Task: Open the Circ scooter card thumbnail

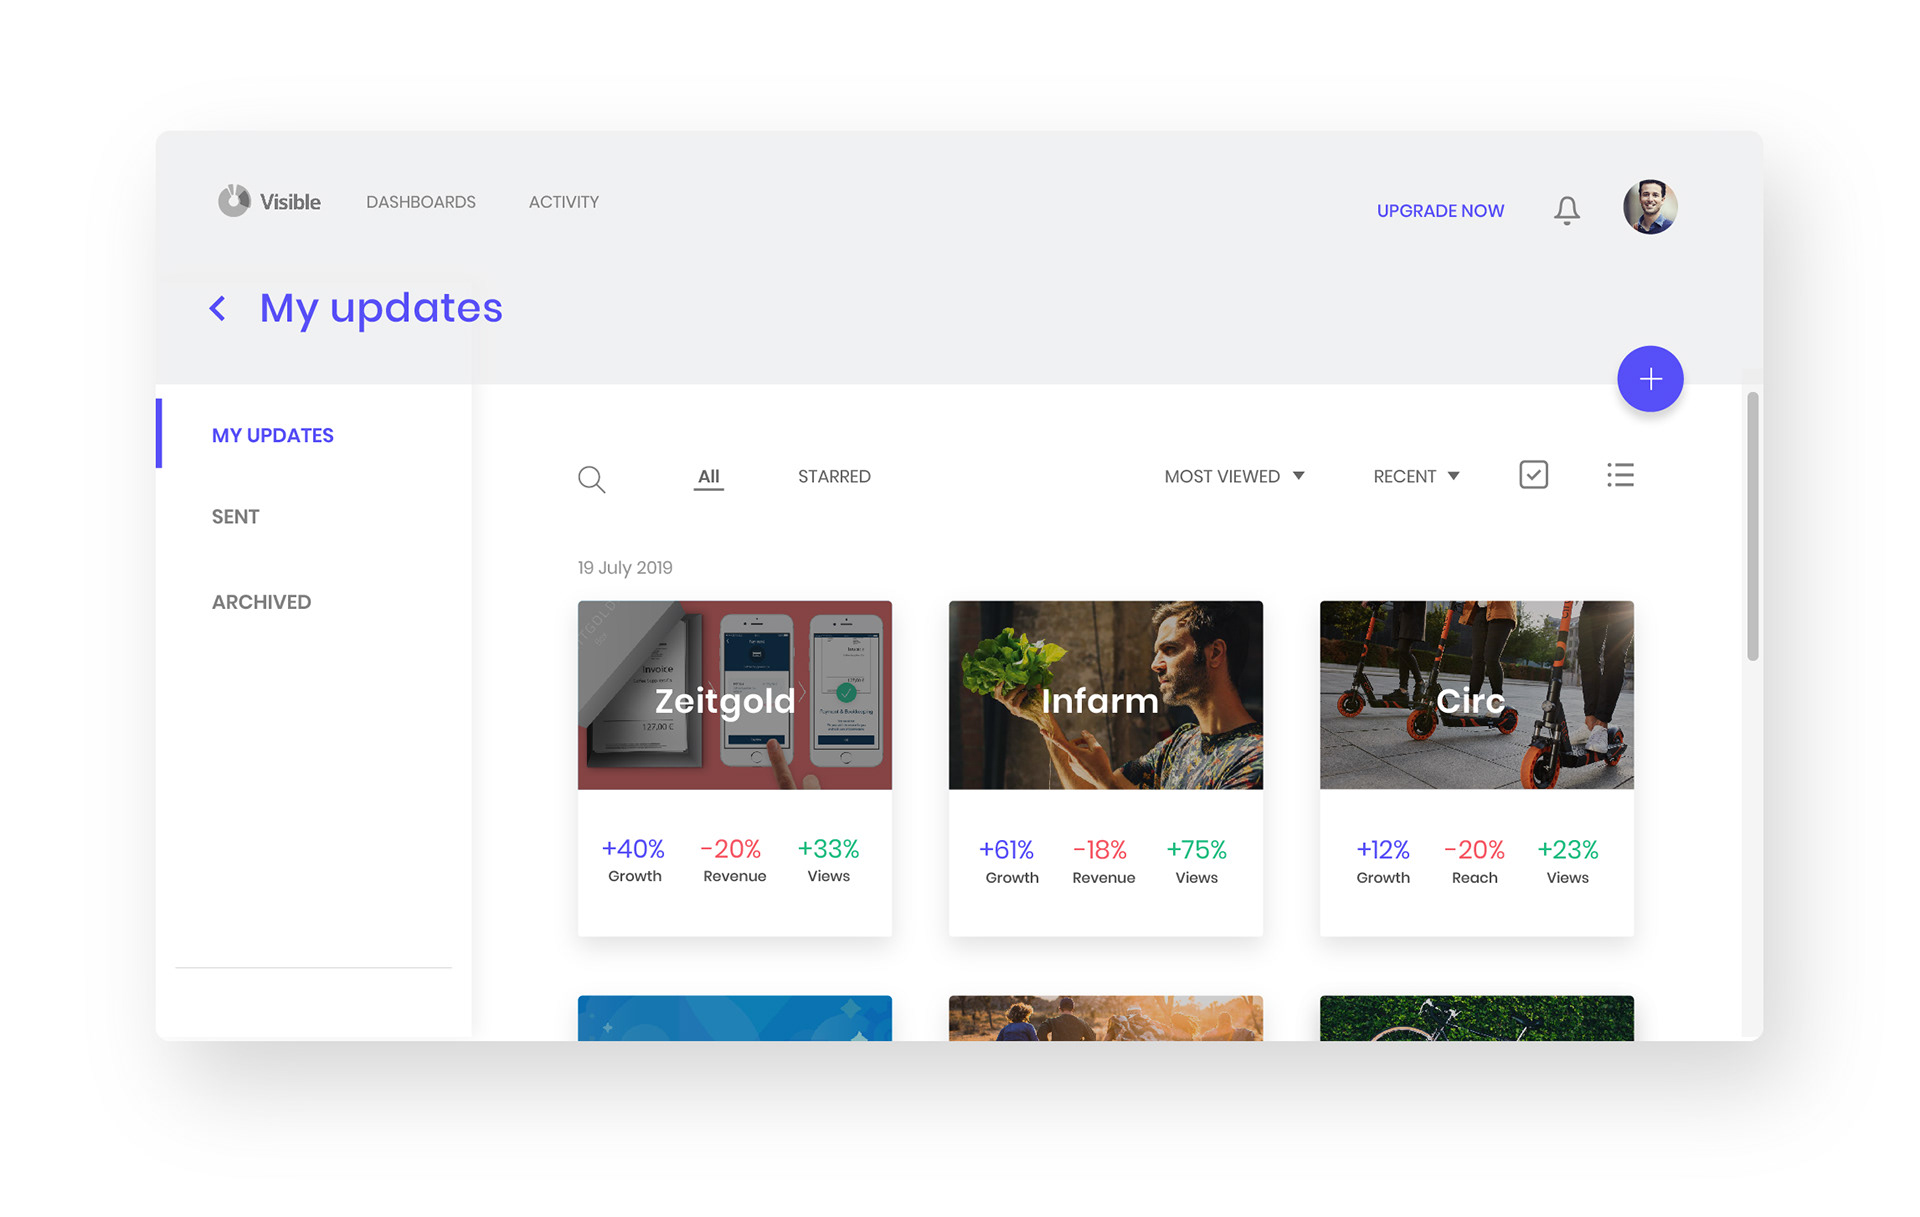Action: [x=1476, y=695]
